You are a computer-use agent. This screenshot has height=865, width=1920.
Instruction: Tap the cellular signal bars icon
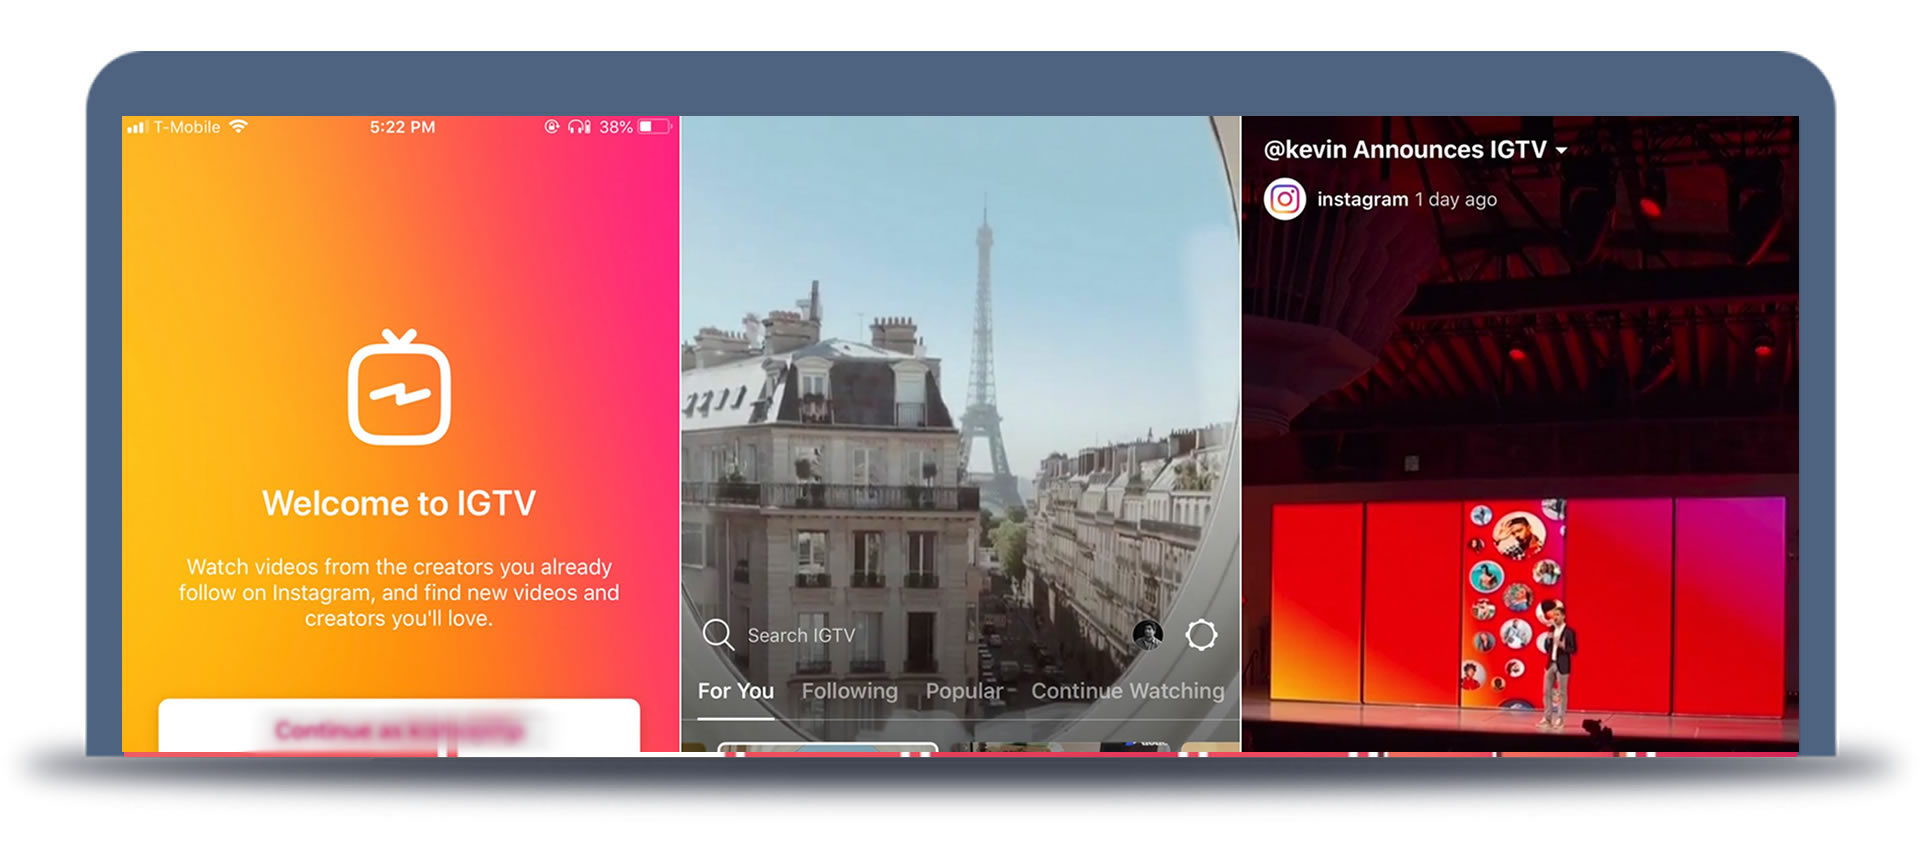(x=137, y=127)
